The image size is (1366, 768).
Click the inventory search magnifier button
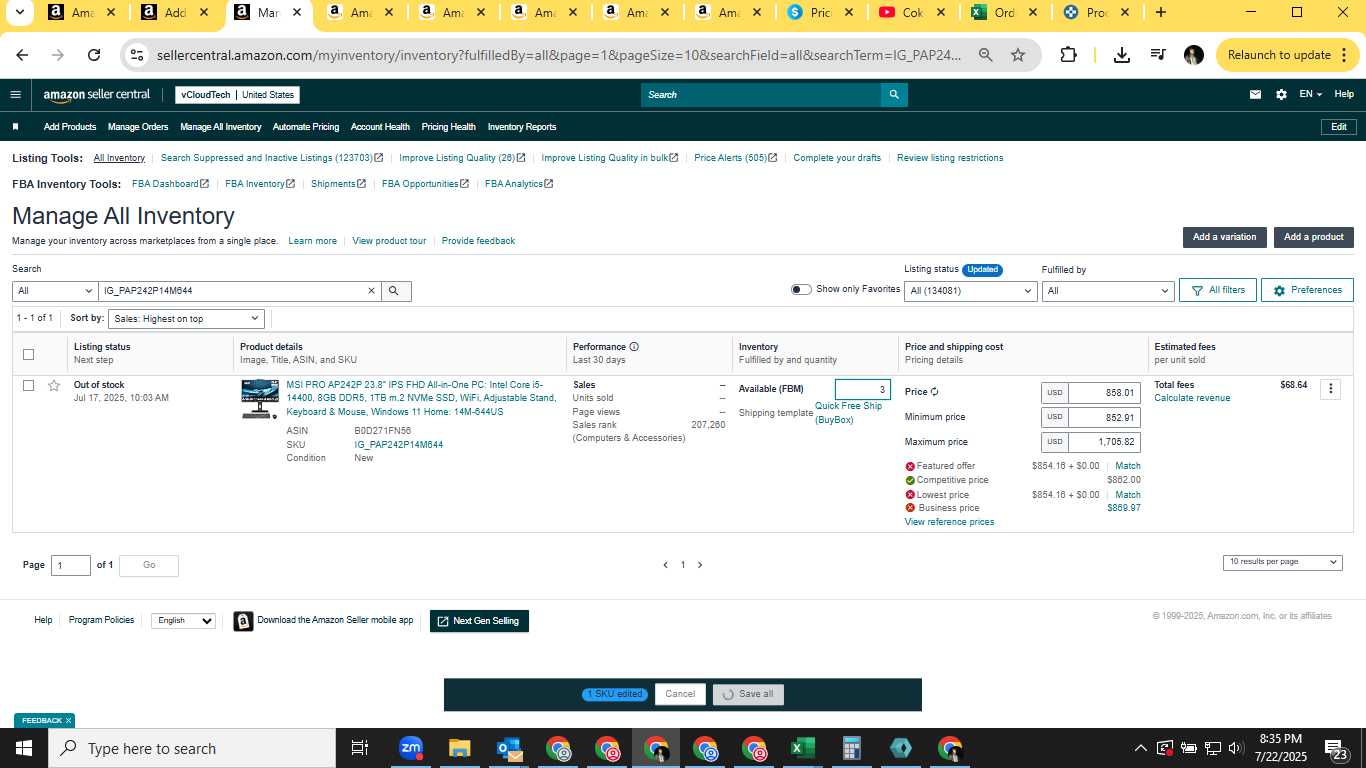pos(394,291)
